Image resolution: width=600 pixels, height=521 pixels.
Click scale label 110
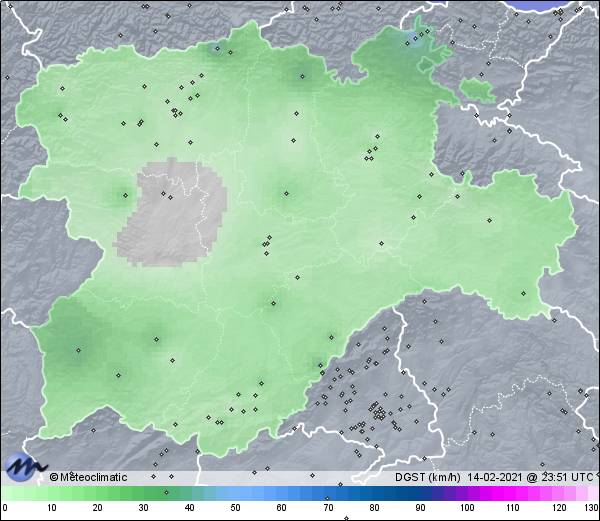(x=513, y=508)
